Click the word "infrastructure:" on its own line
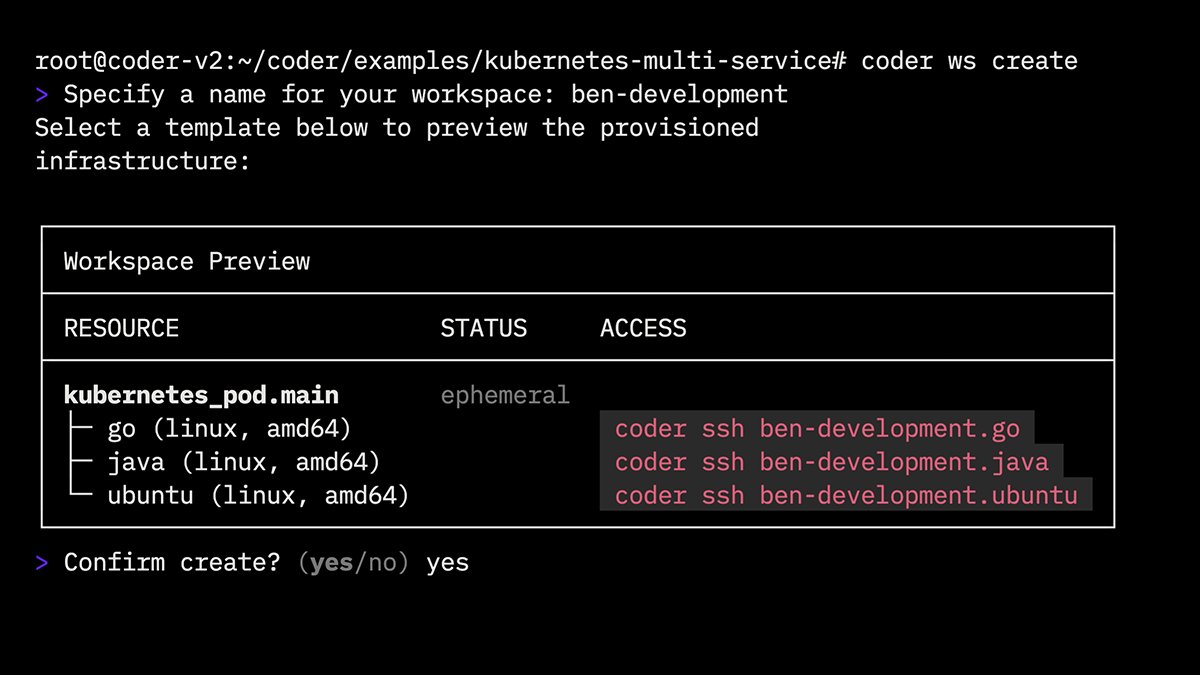This screenshot has width=1200, height=675. coord(143,161)
